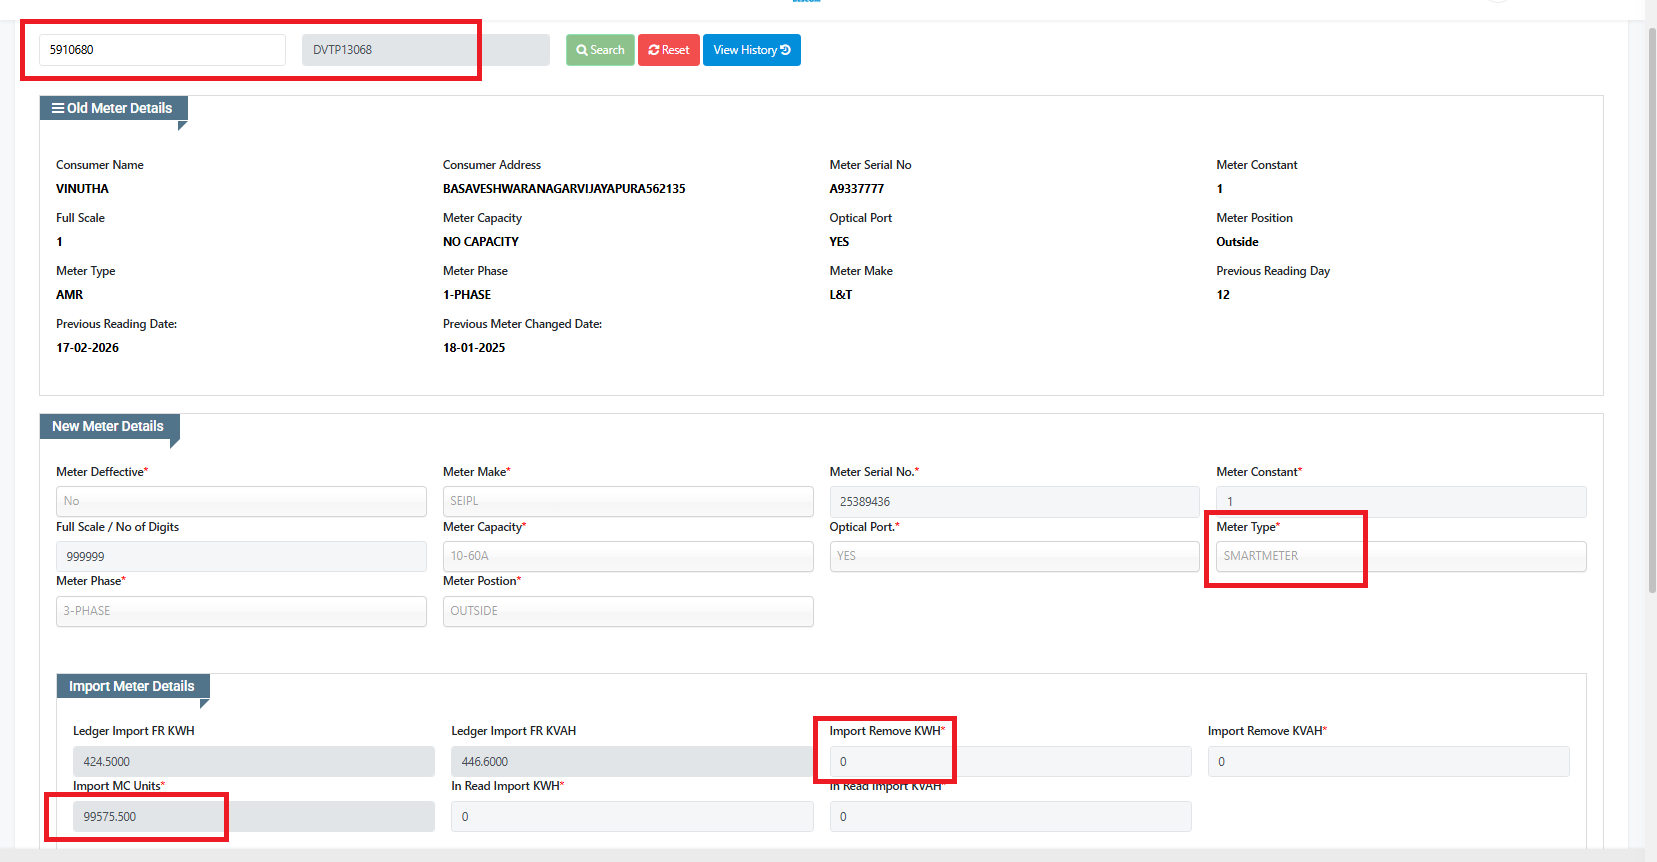Click the hamburger icon beside Old Meter Details
The height and width of the screenshot is (862, 1657).
click(x=58, y=108)
